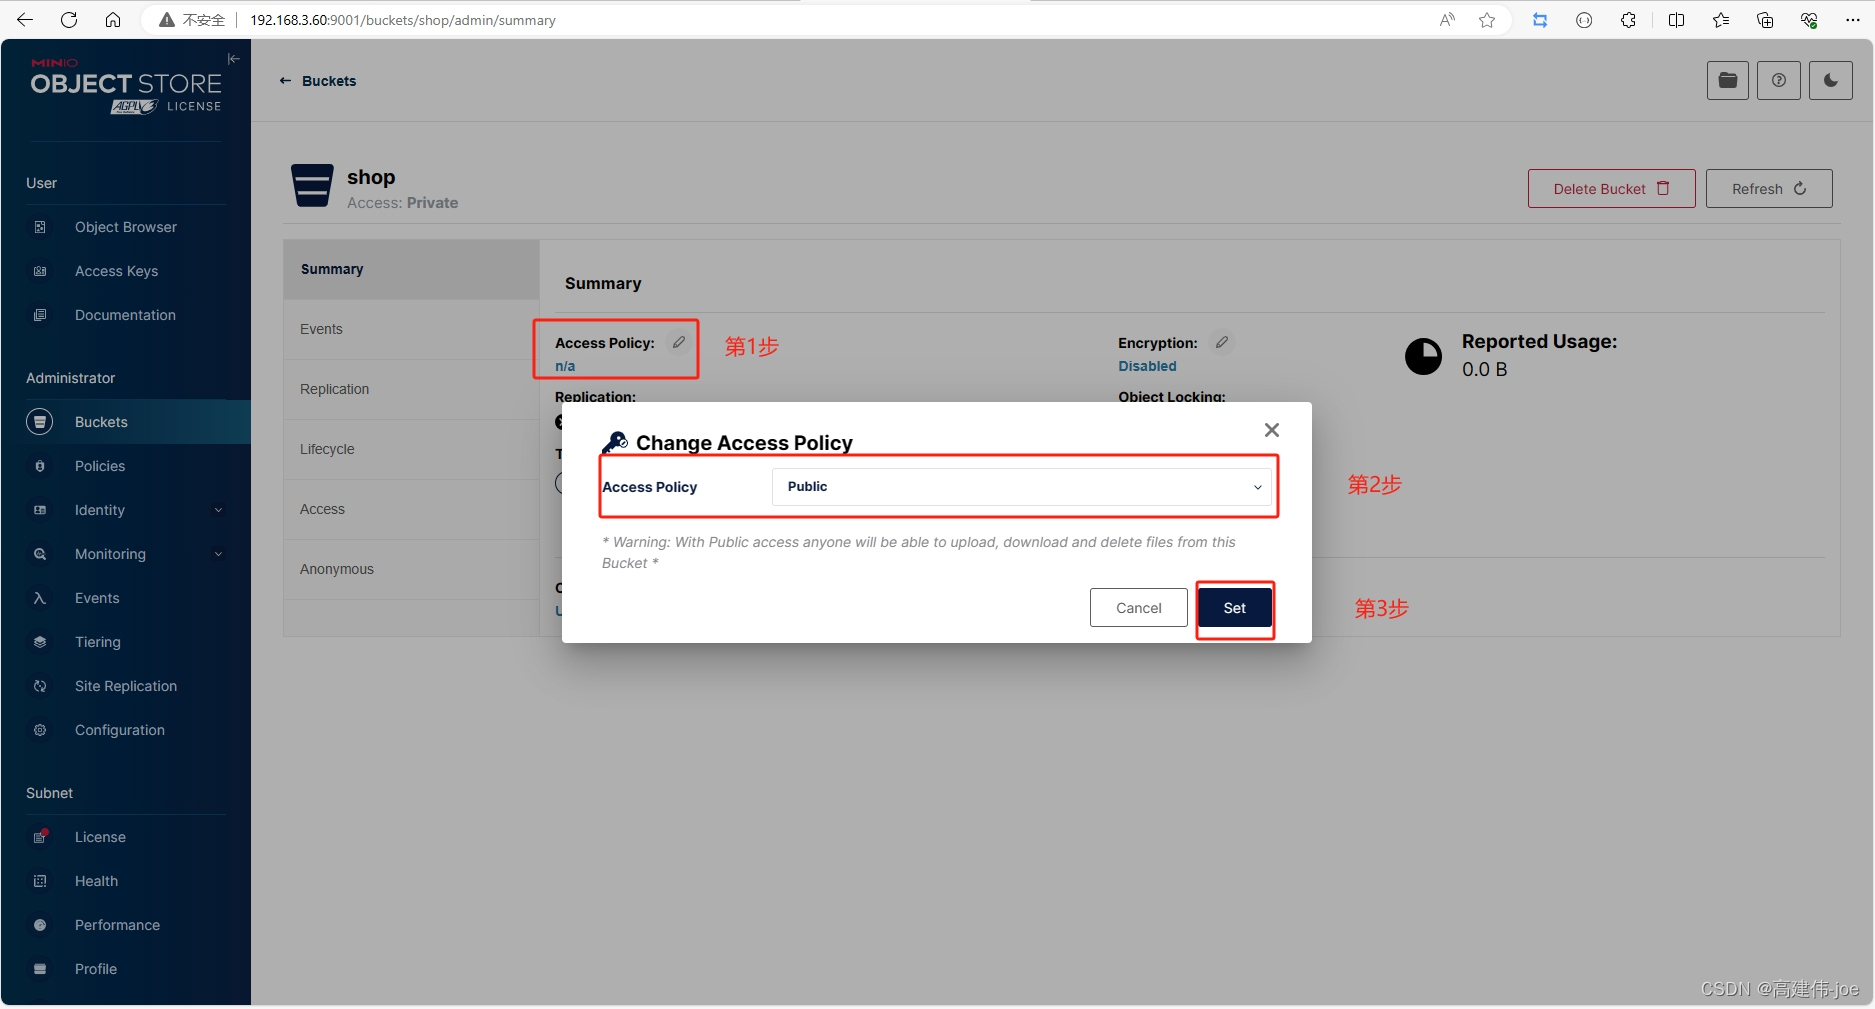Screen dimensions: 1875x1009
Task: Click the Delete Bucket button
Action: pyautogui.click(x=1611, y=189)
